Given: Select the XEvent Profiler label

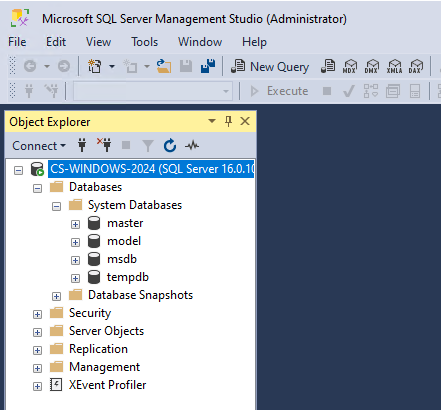Looking at the screenshot, I should tap(107, 385).
